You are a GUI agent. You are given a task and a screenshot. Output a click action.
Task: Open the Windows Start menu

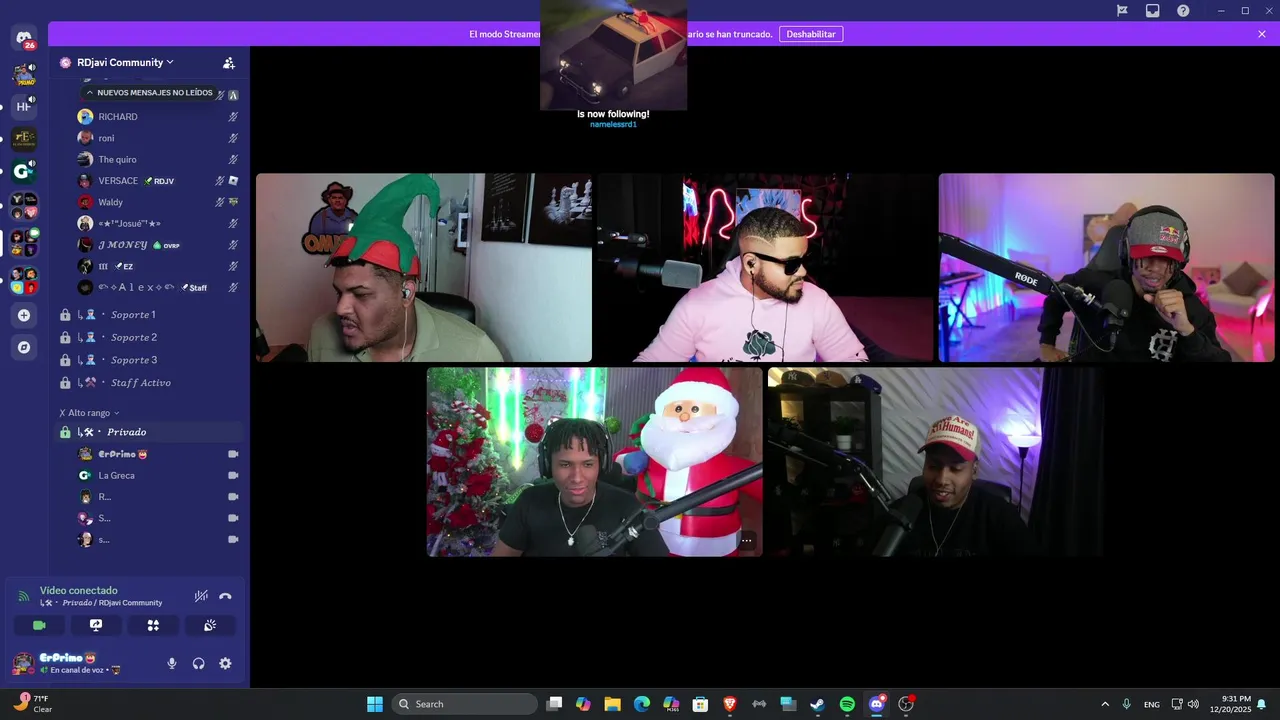pyautogui.click(x=375, y=704)
